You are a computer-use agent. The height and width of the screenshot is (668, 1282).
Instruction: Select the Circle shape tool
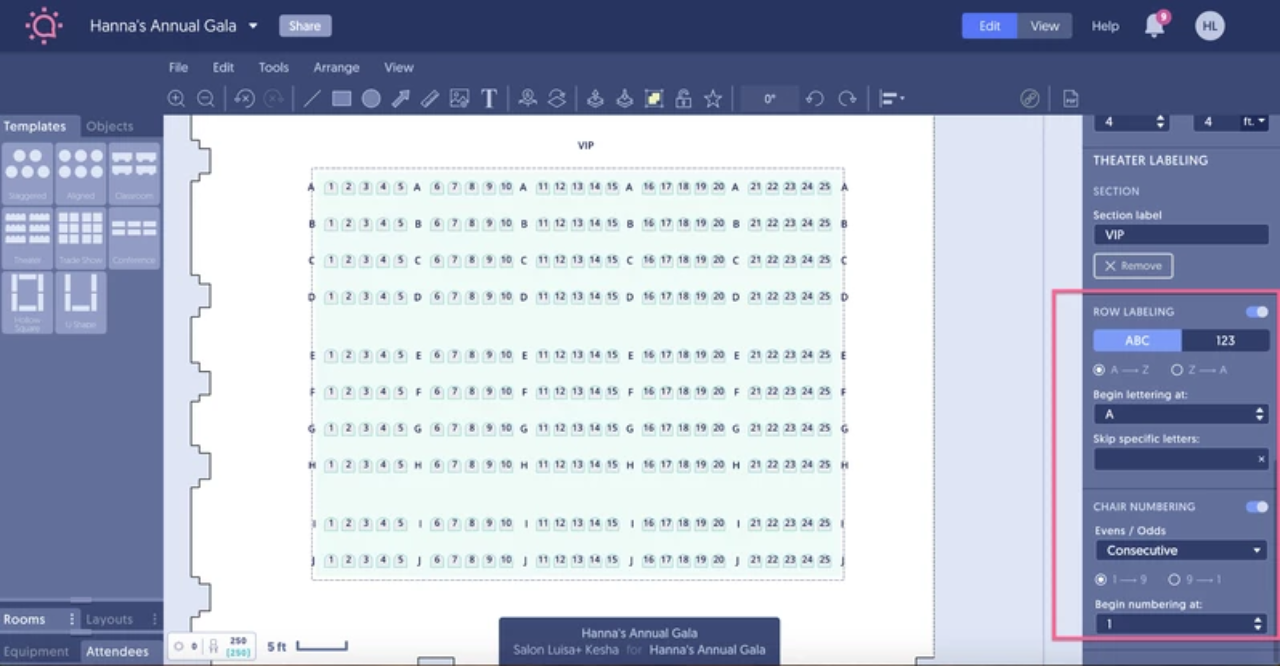[370, 97]
